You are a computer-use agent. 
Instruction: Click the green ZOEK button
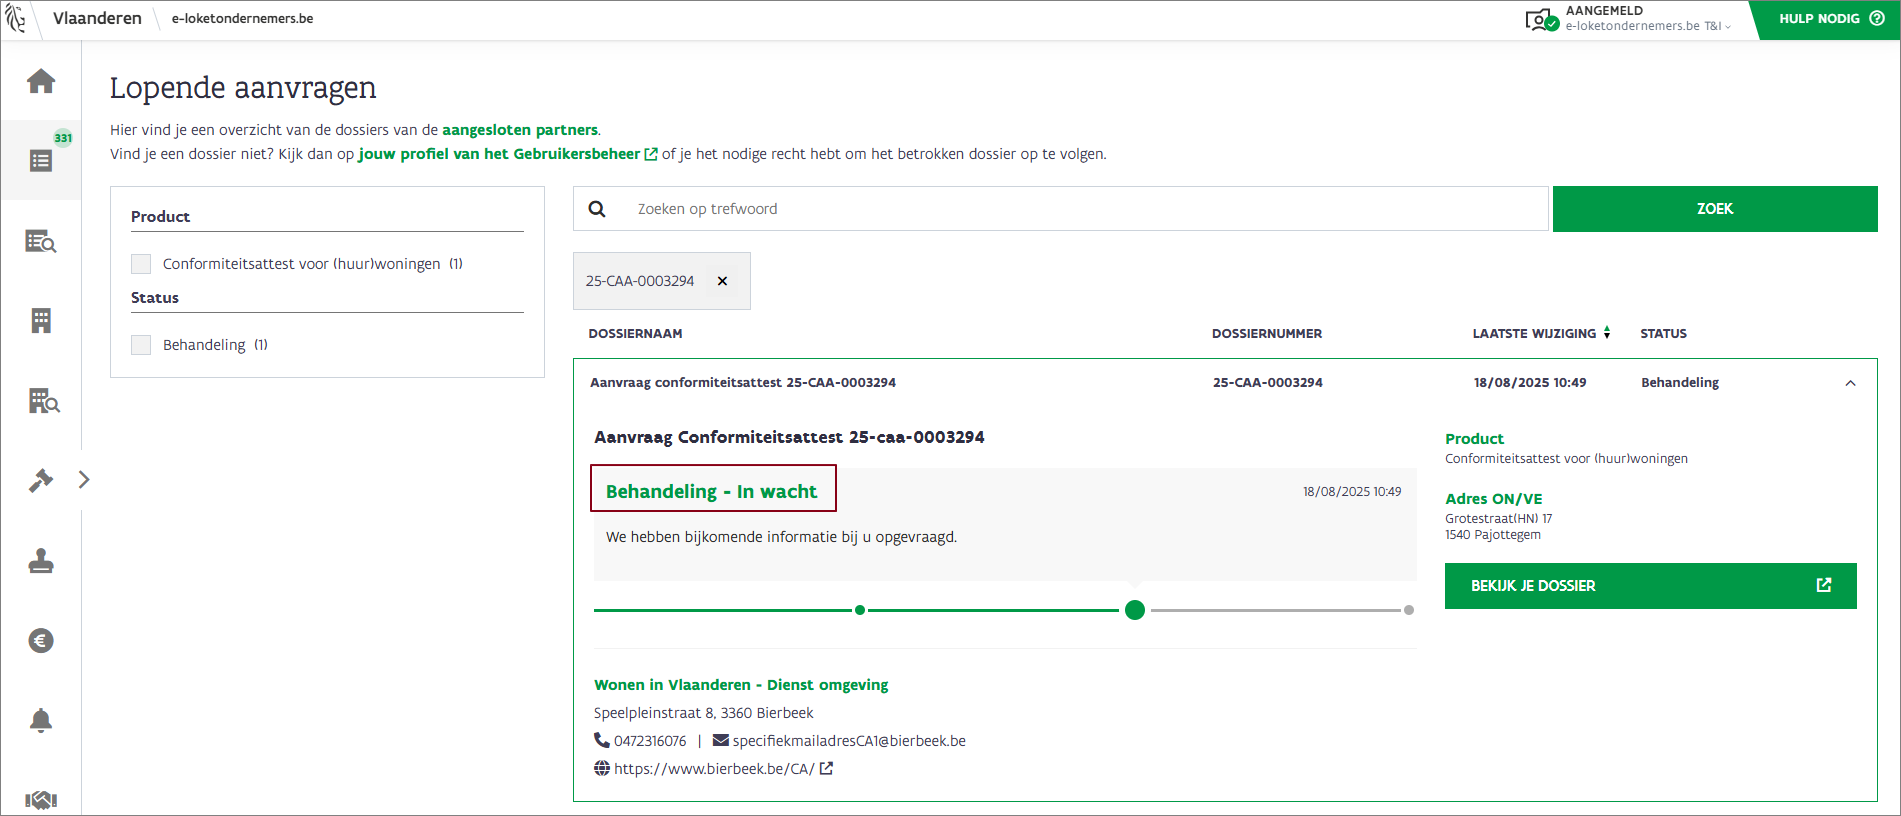(1714, 209)
